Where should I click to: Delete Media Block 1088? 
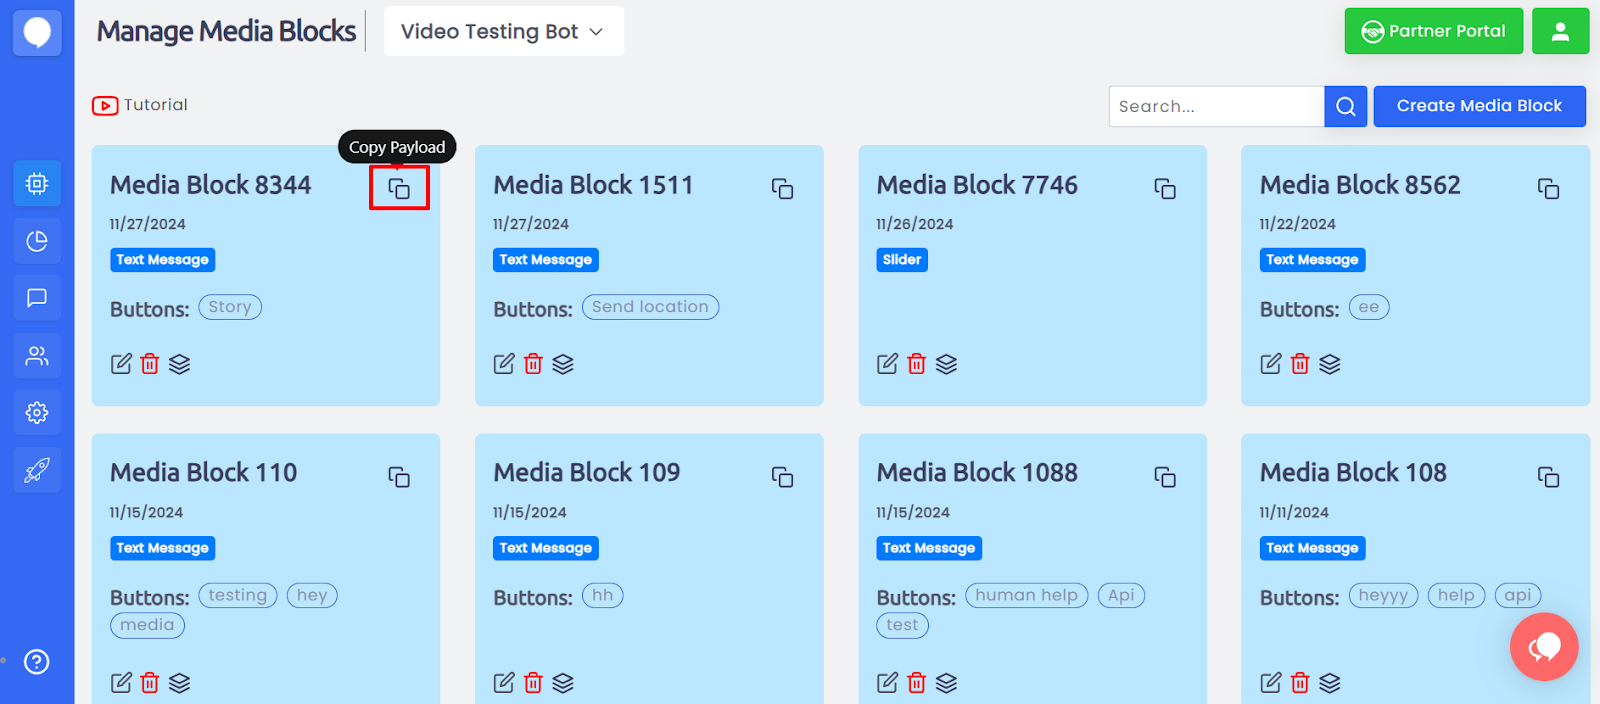click(x=916, y=683)
